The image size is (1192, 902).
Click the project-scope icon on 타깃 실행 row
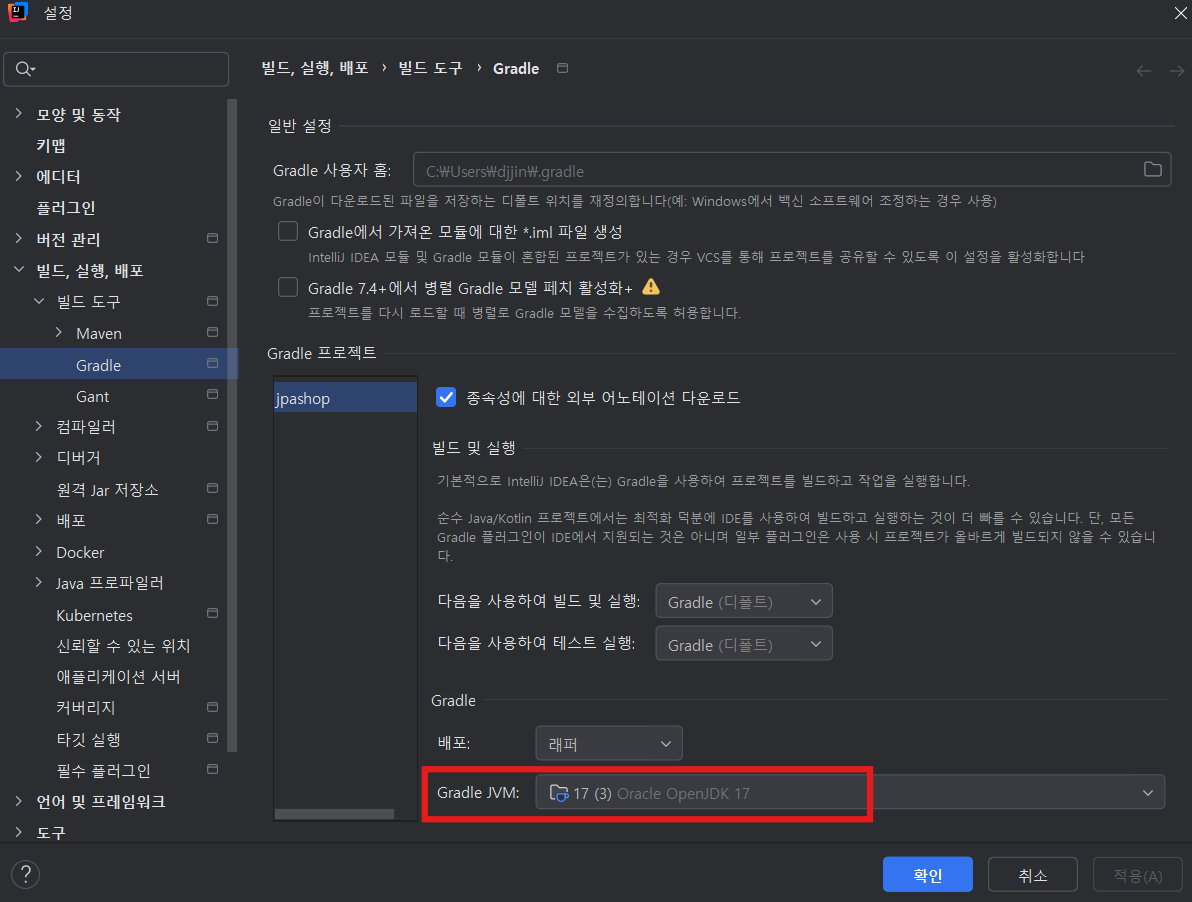tap(213, 738)
